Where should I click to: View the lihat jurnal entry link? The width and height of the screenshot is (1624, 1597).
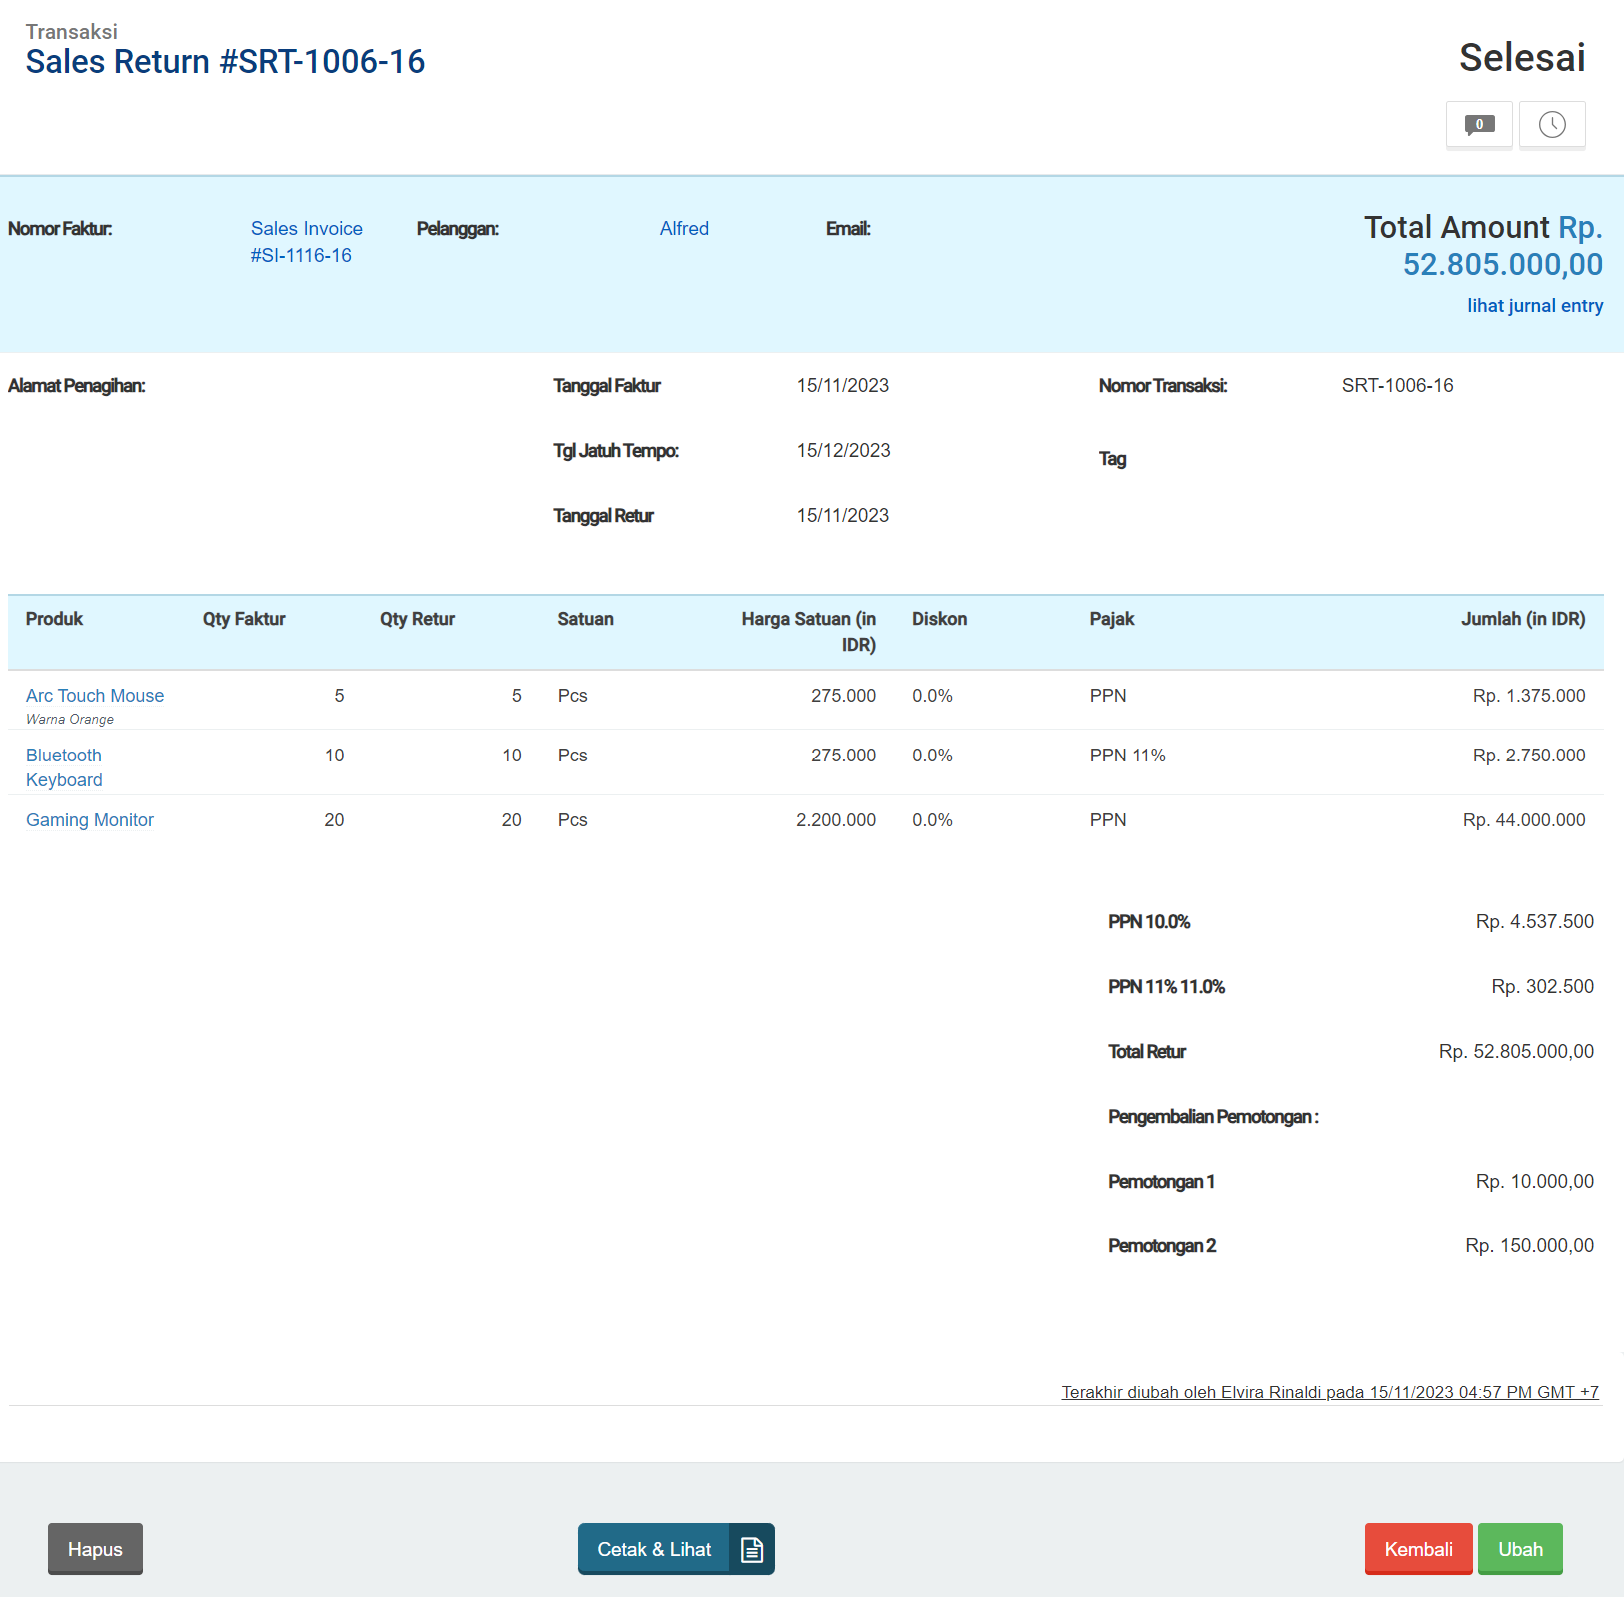(1535, 306)
